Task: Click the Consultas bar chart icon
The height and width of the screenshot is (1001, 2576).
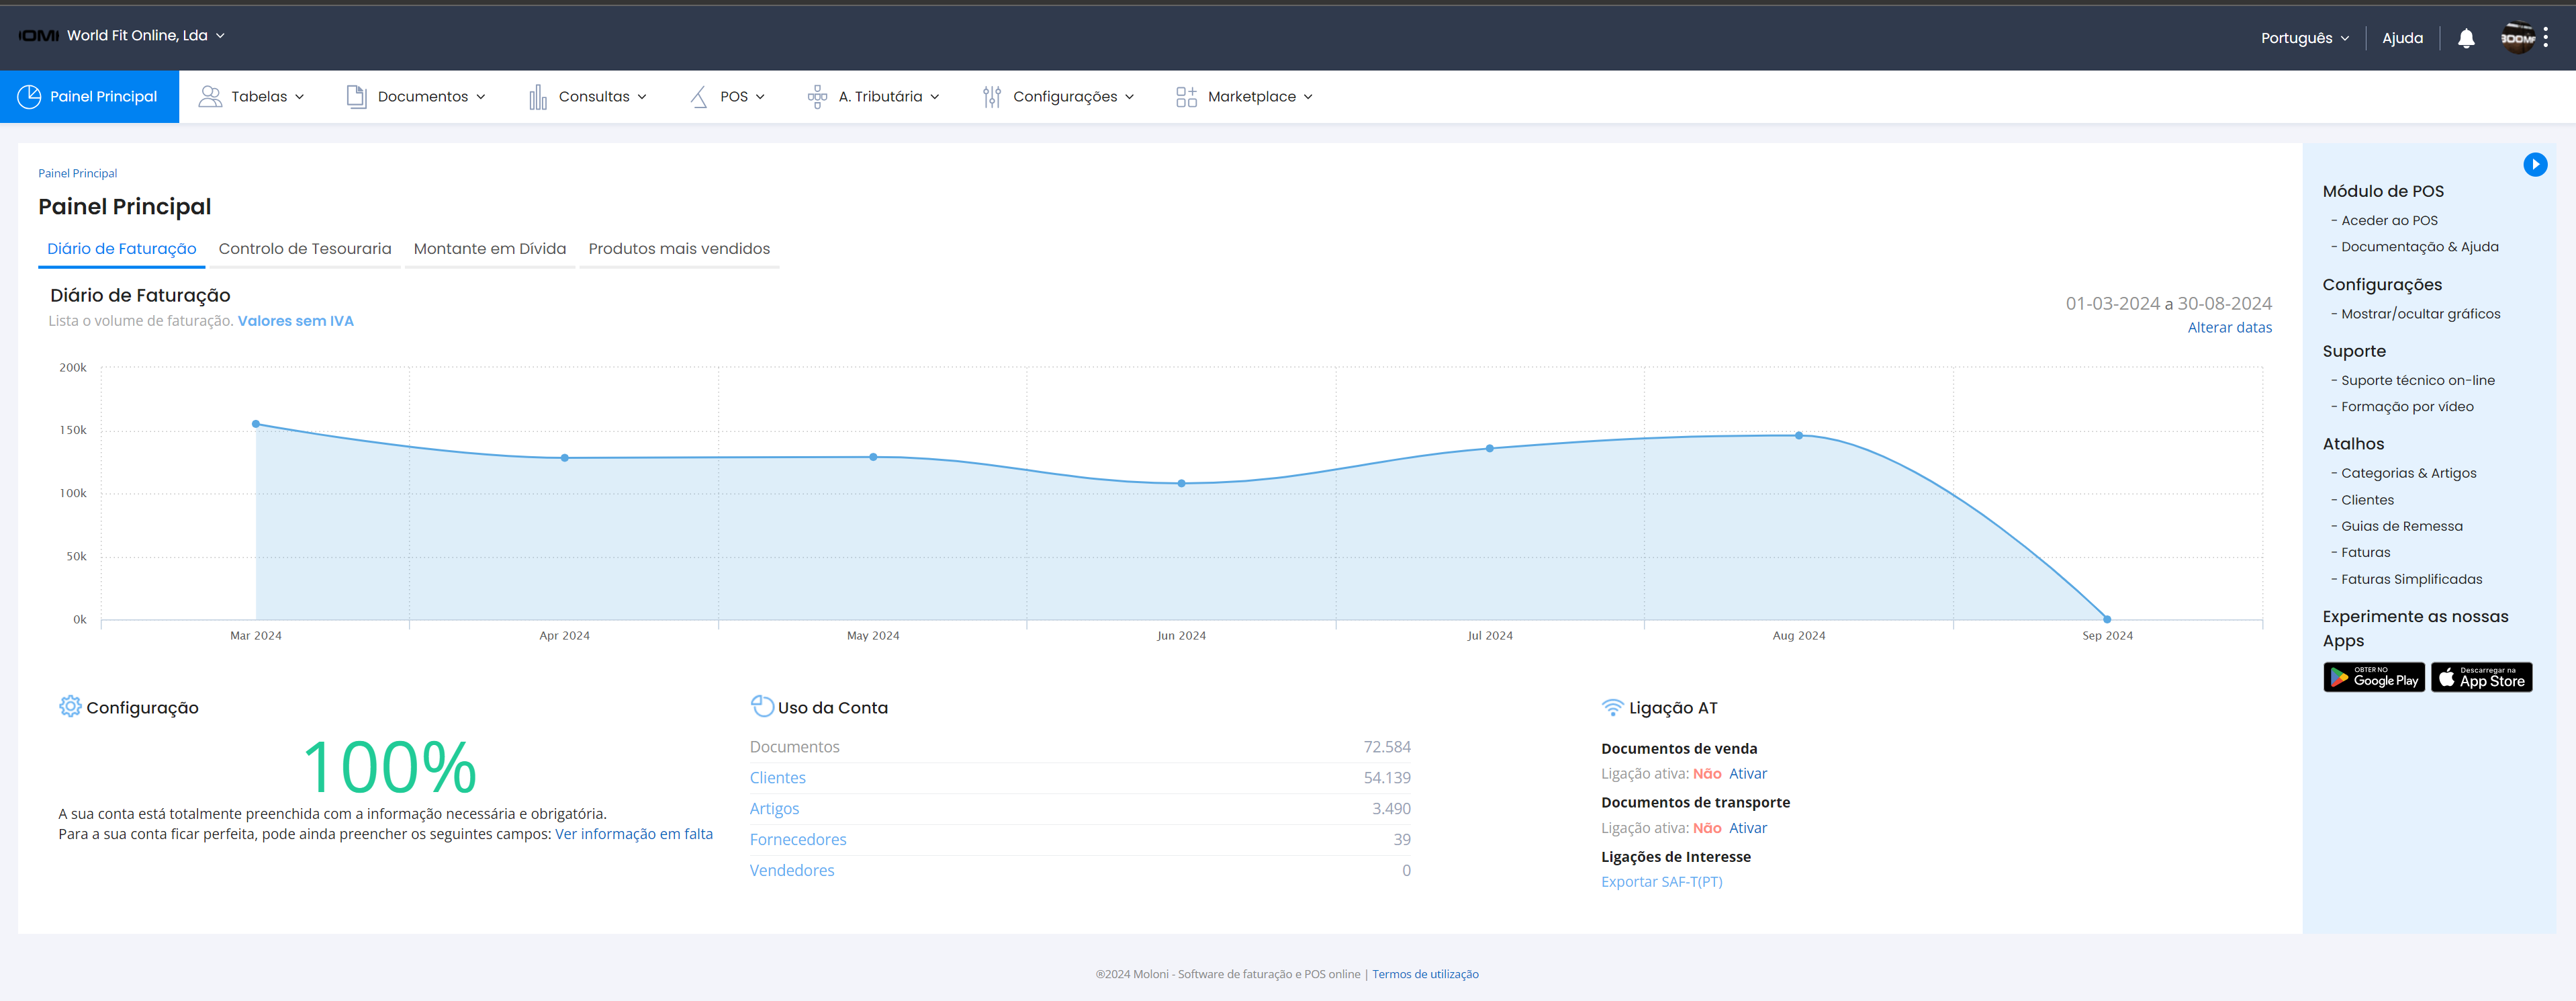Action: click(x=538, y=97)
